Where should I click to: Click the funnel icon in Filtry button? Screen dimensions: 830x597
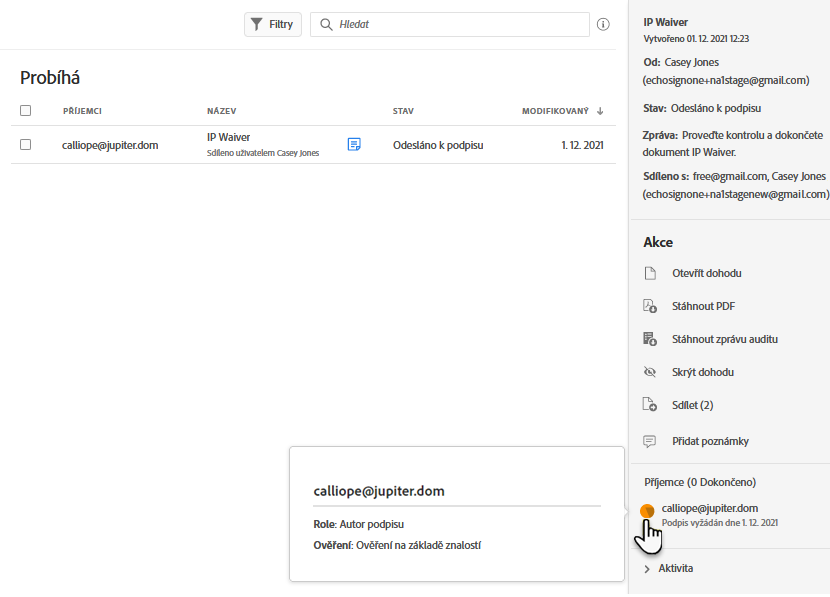(257, 24)
